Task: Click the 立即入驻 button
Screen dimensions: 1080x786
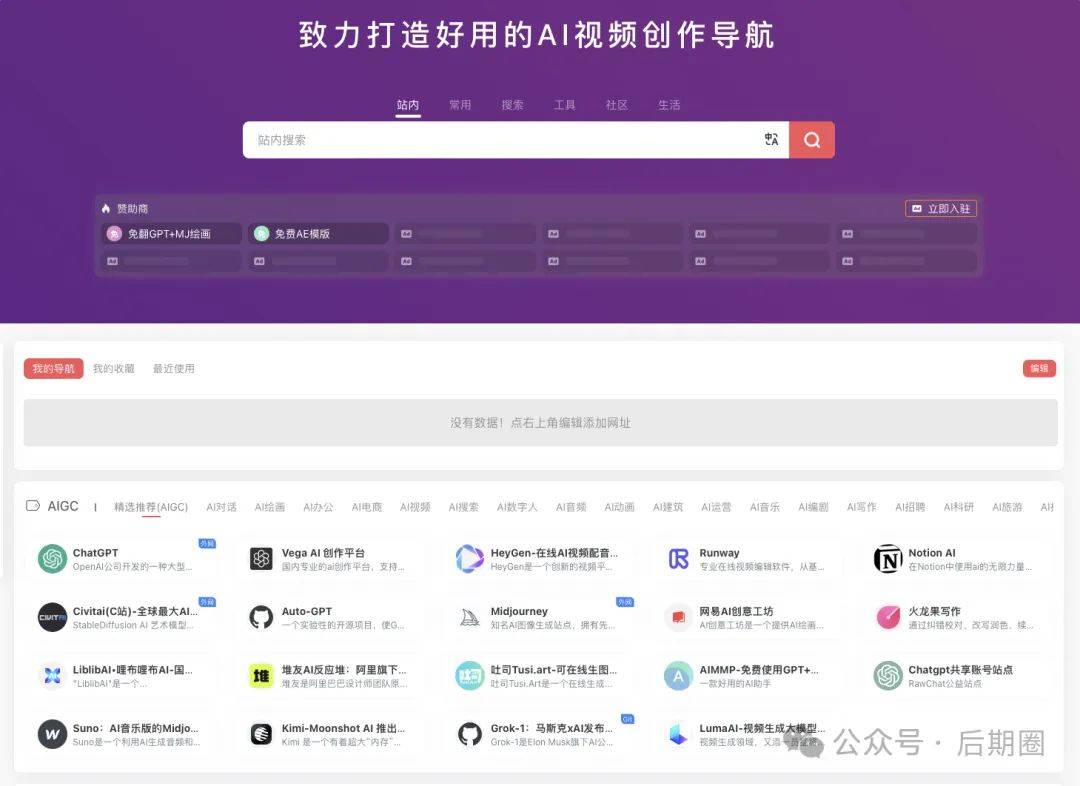Action: (x=941, y=208)
